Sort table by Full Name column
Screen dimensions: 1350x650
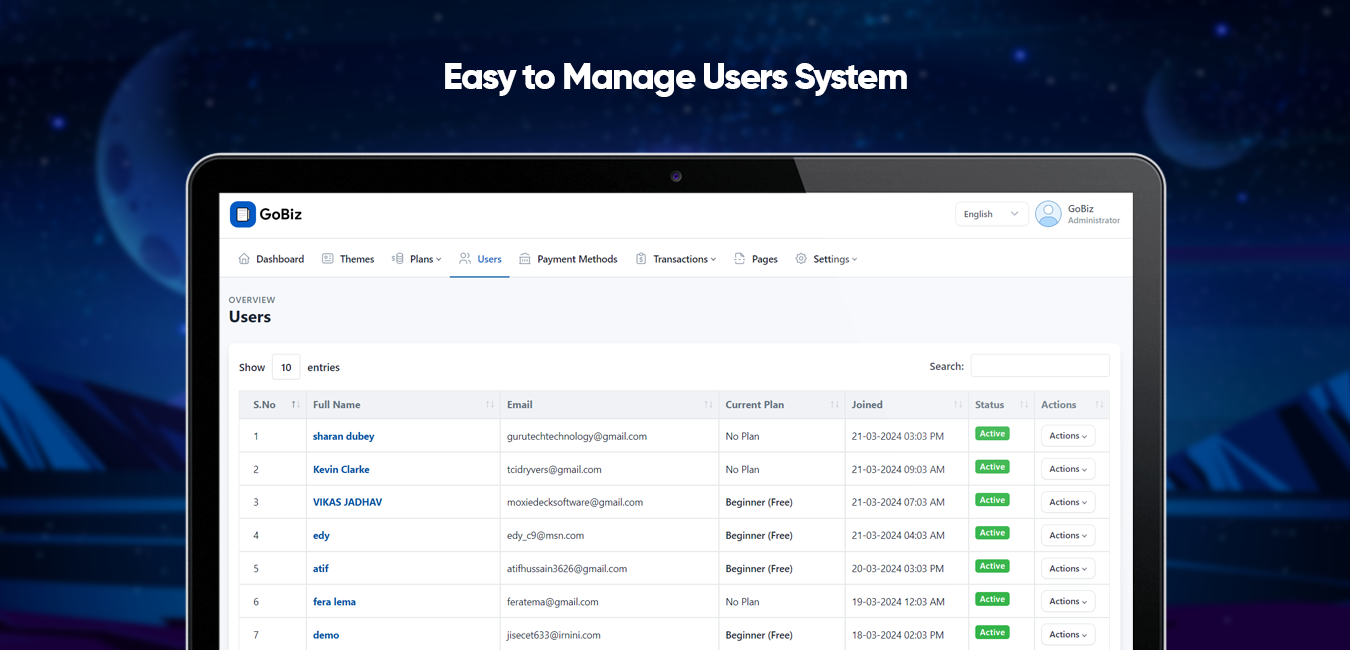[x=337, y=405]
